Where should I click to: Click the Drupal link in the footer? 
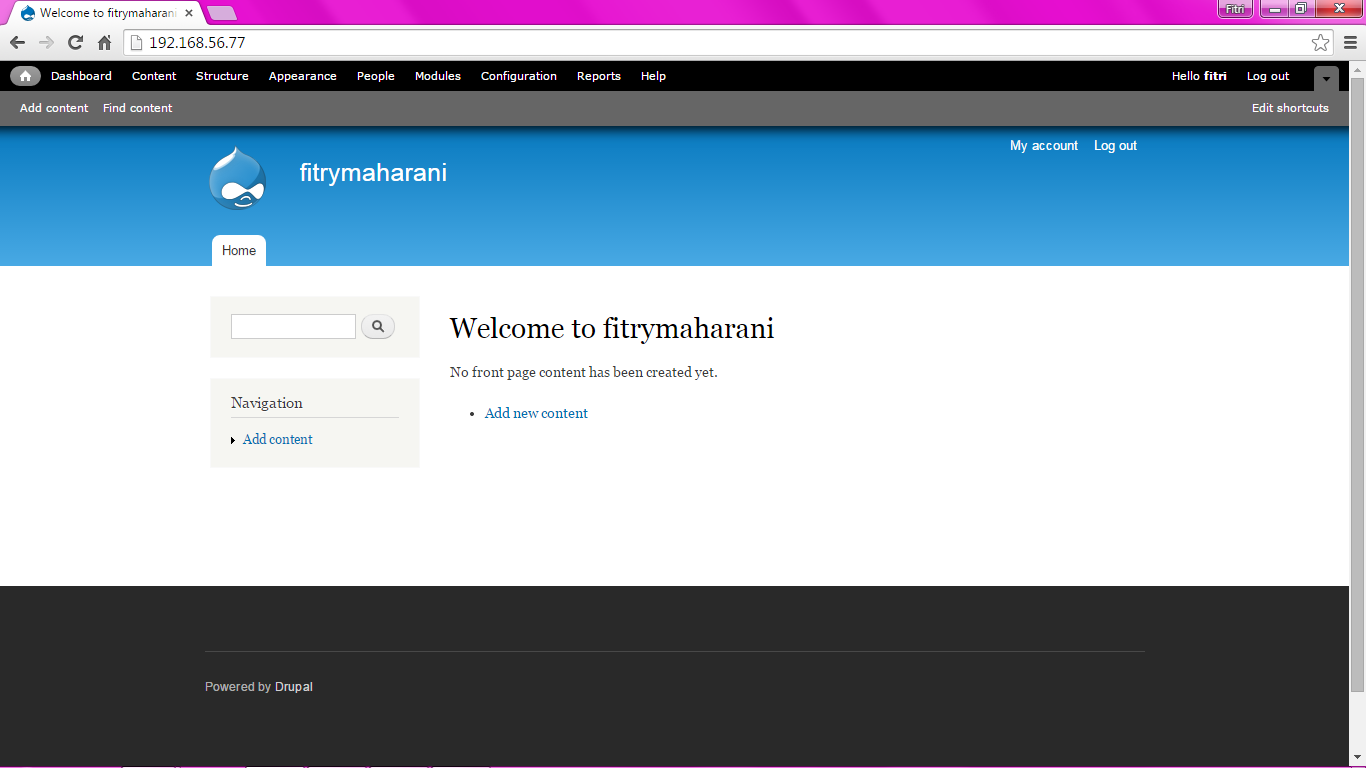pyautogui.click(x=294, y=687)
